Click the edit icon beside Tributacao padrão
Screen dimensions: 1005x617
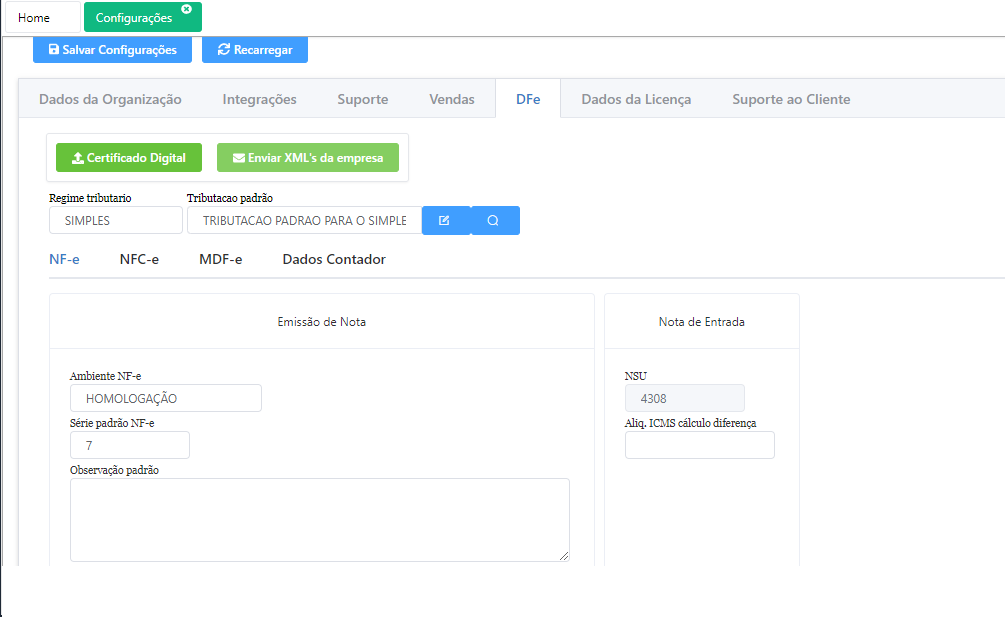pyautogui.click(x=445, y=220)
